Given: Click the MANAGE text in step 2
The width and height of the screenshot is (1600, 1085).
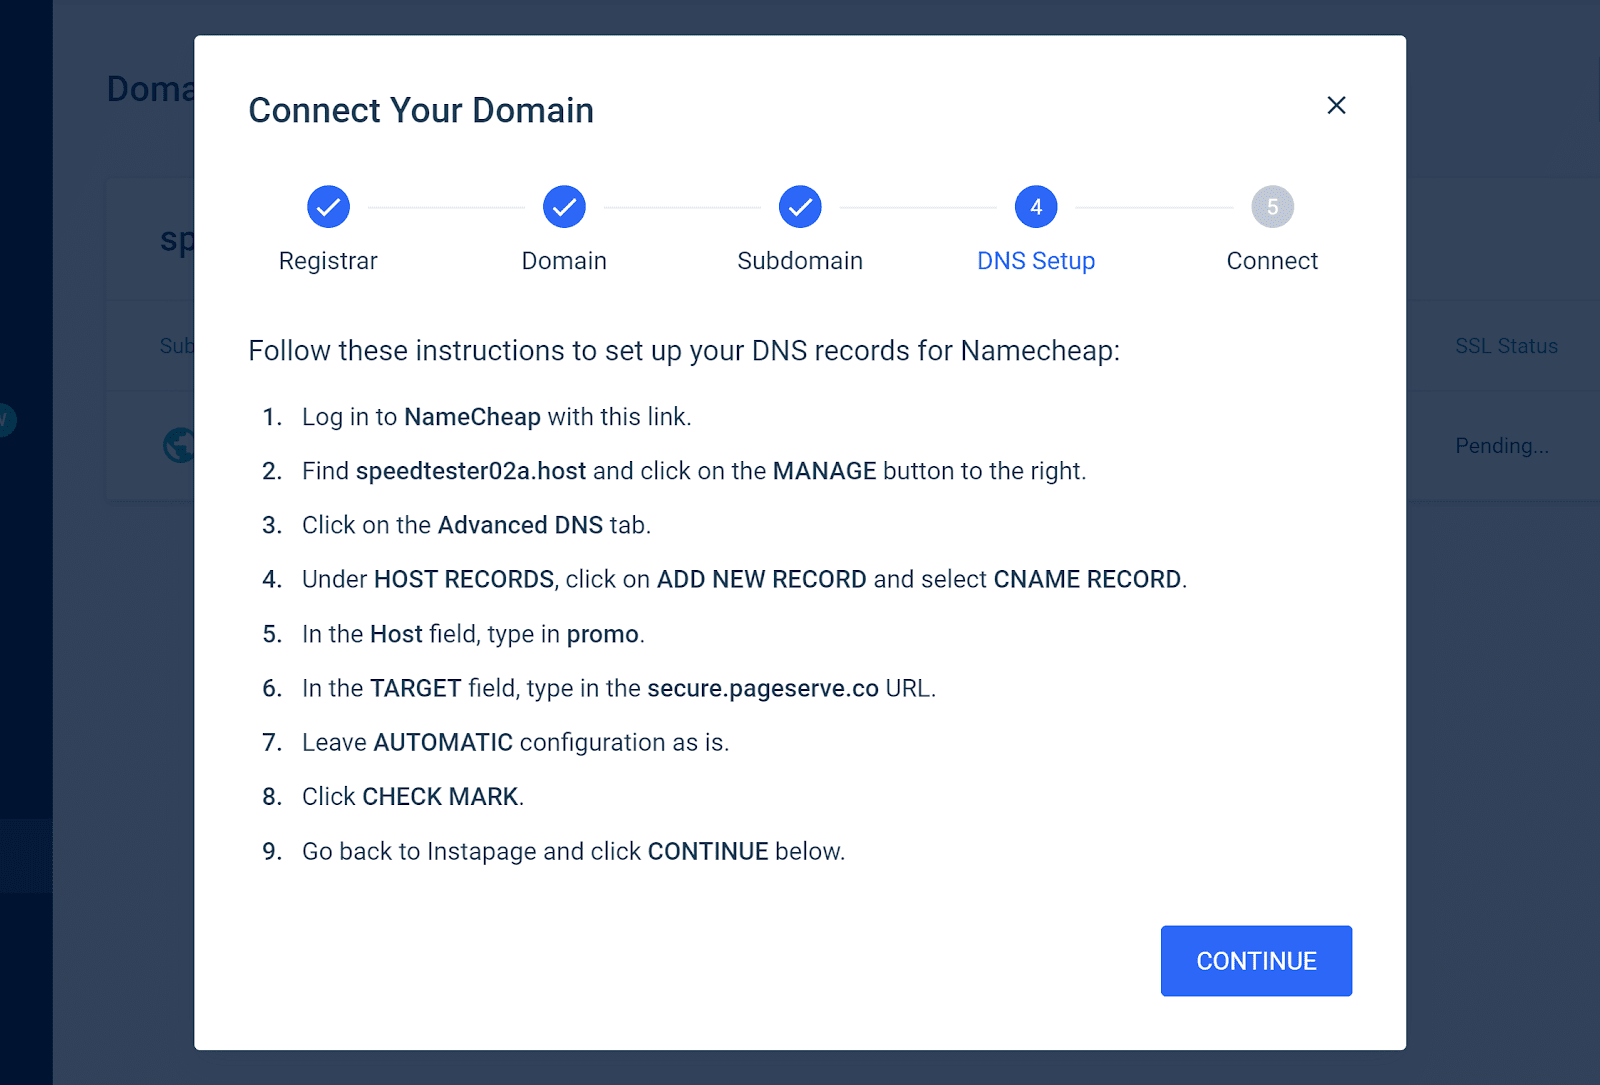Looking at the screenshot, I should tap(824, 471).
